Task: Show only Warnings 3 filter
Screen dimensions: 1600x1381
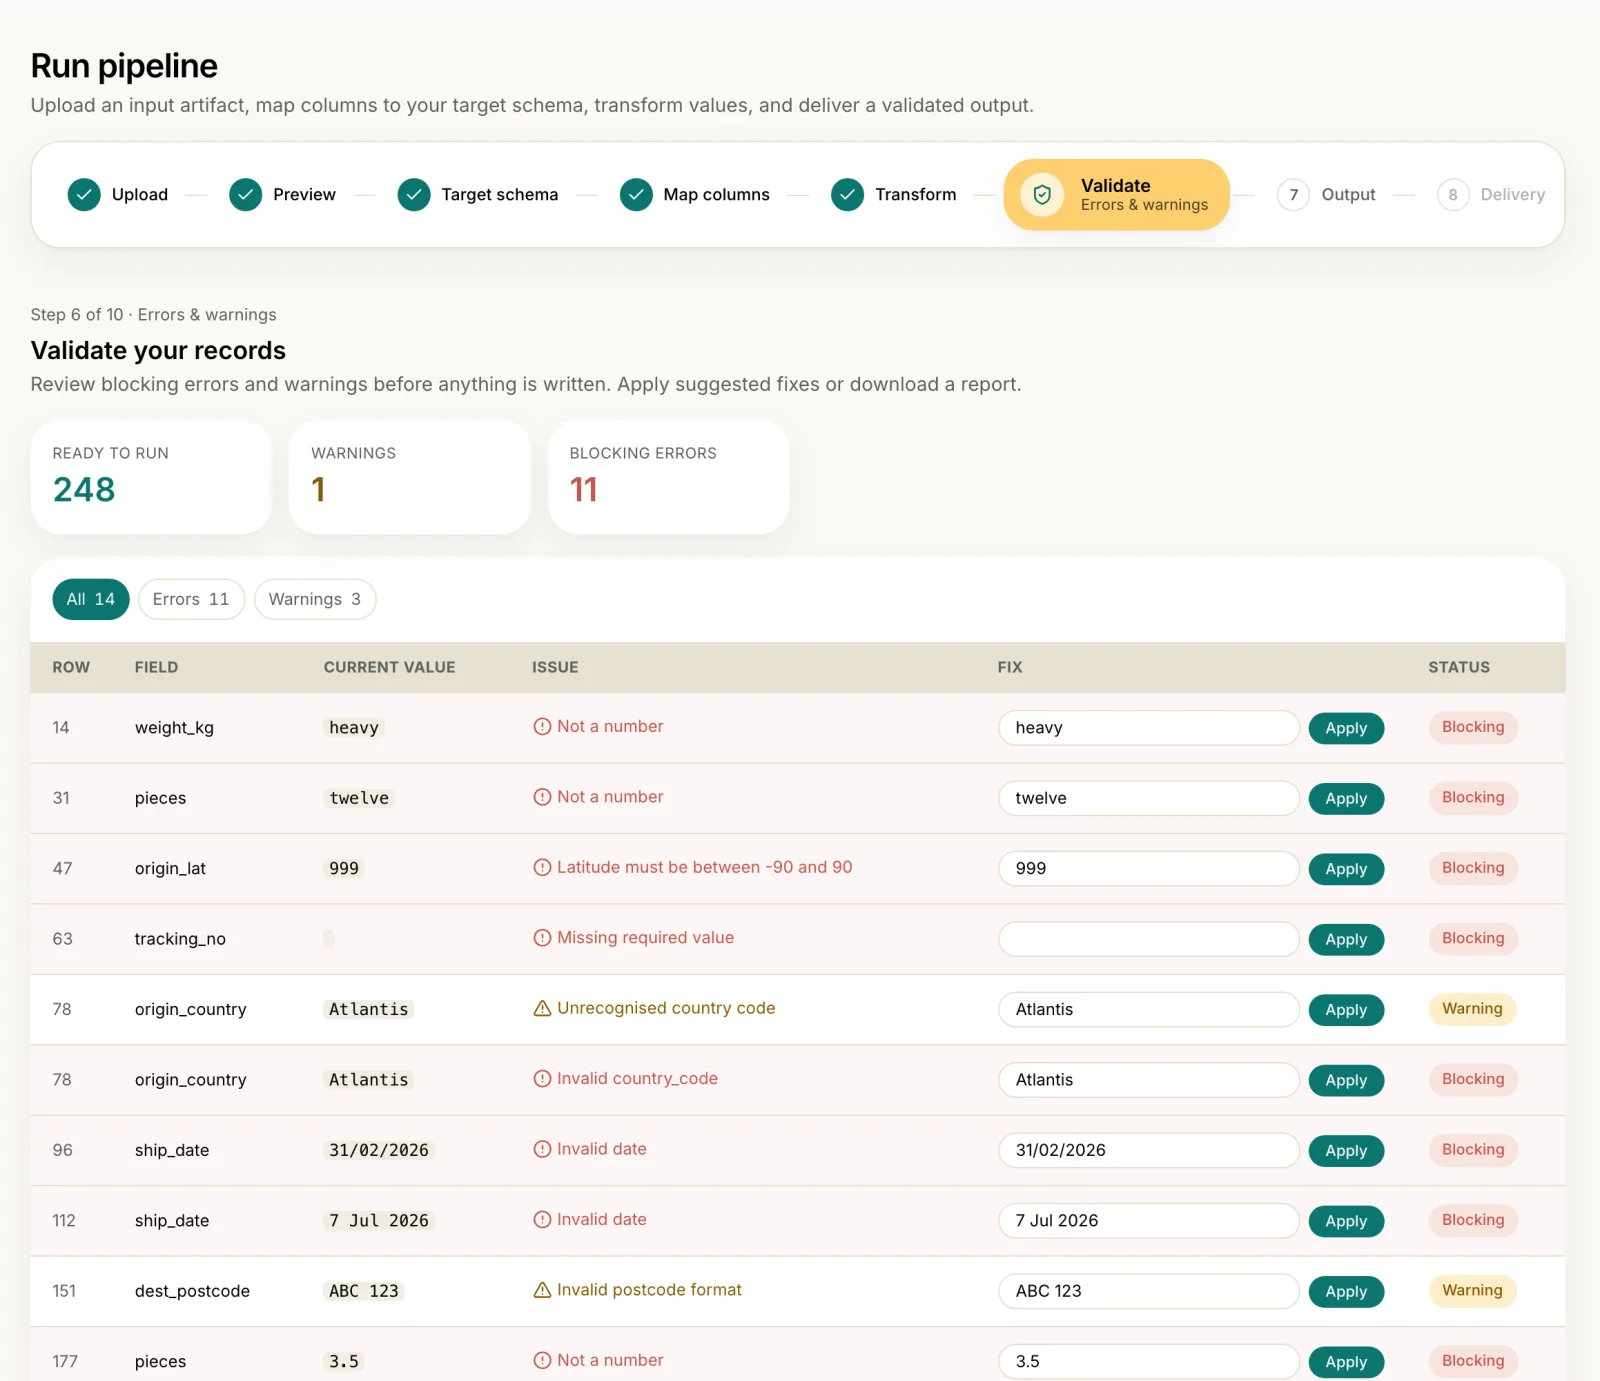Action: 315,599
